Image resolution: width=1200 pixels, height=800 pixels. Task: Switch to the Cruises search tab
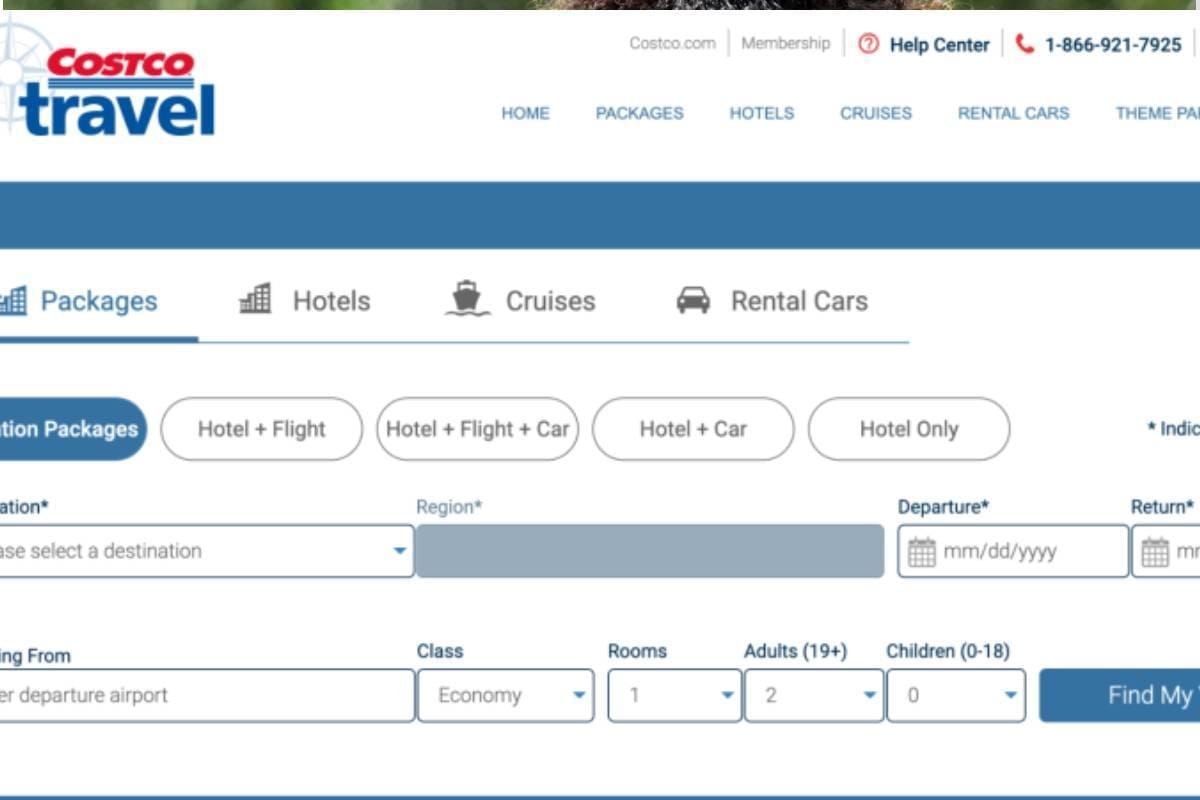(x=521, y=301)
